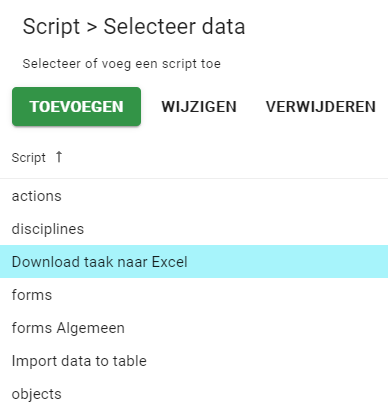
Task: Choose the objects script row
Action: point(194,394)
